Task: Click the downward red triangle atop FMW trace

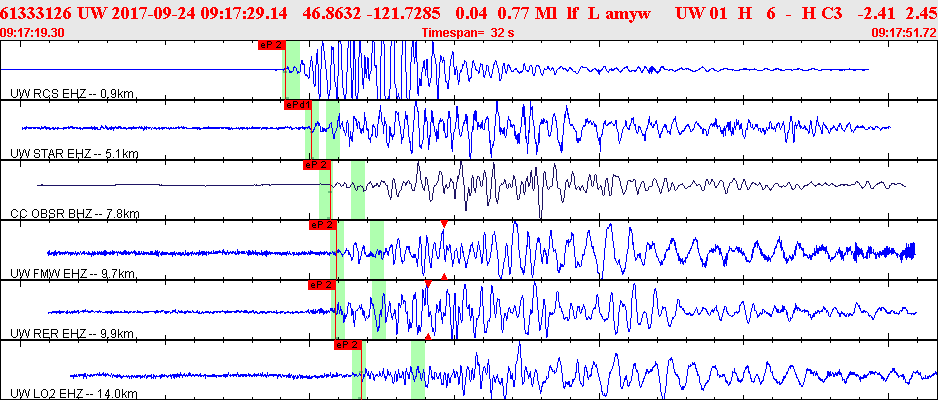Action: 444,224
